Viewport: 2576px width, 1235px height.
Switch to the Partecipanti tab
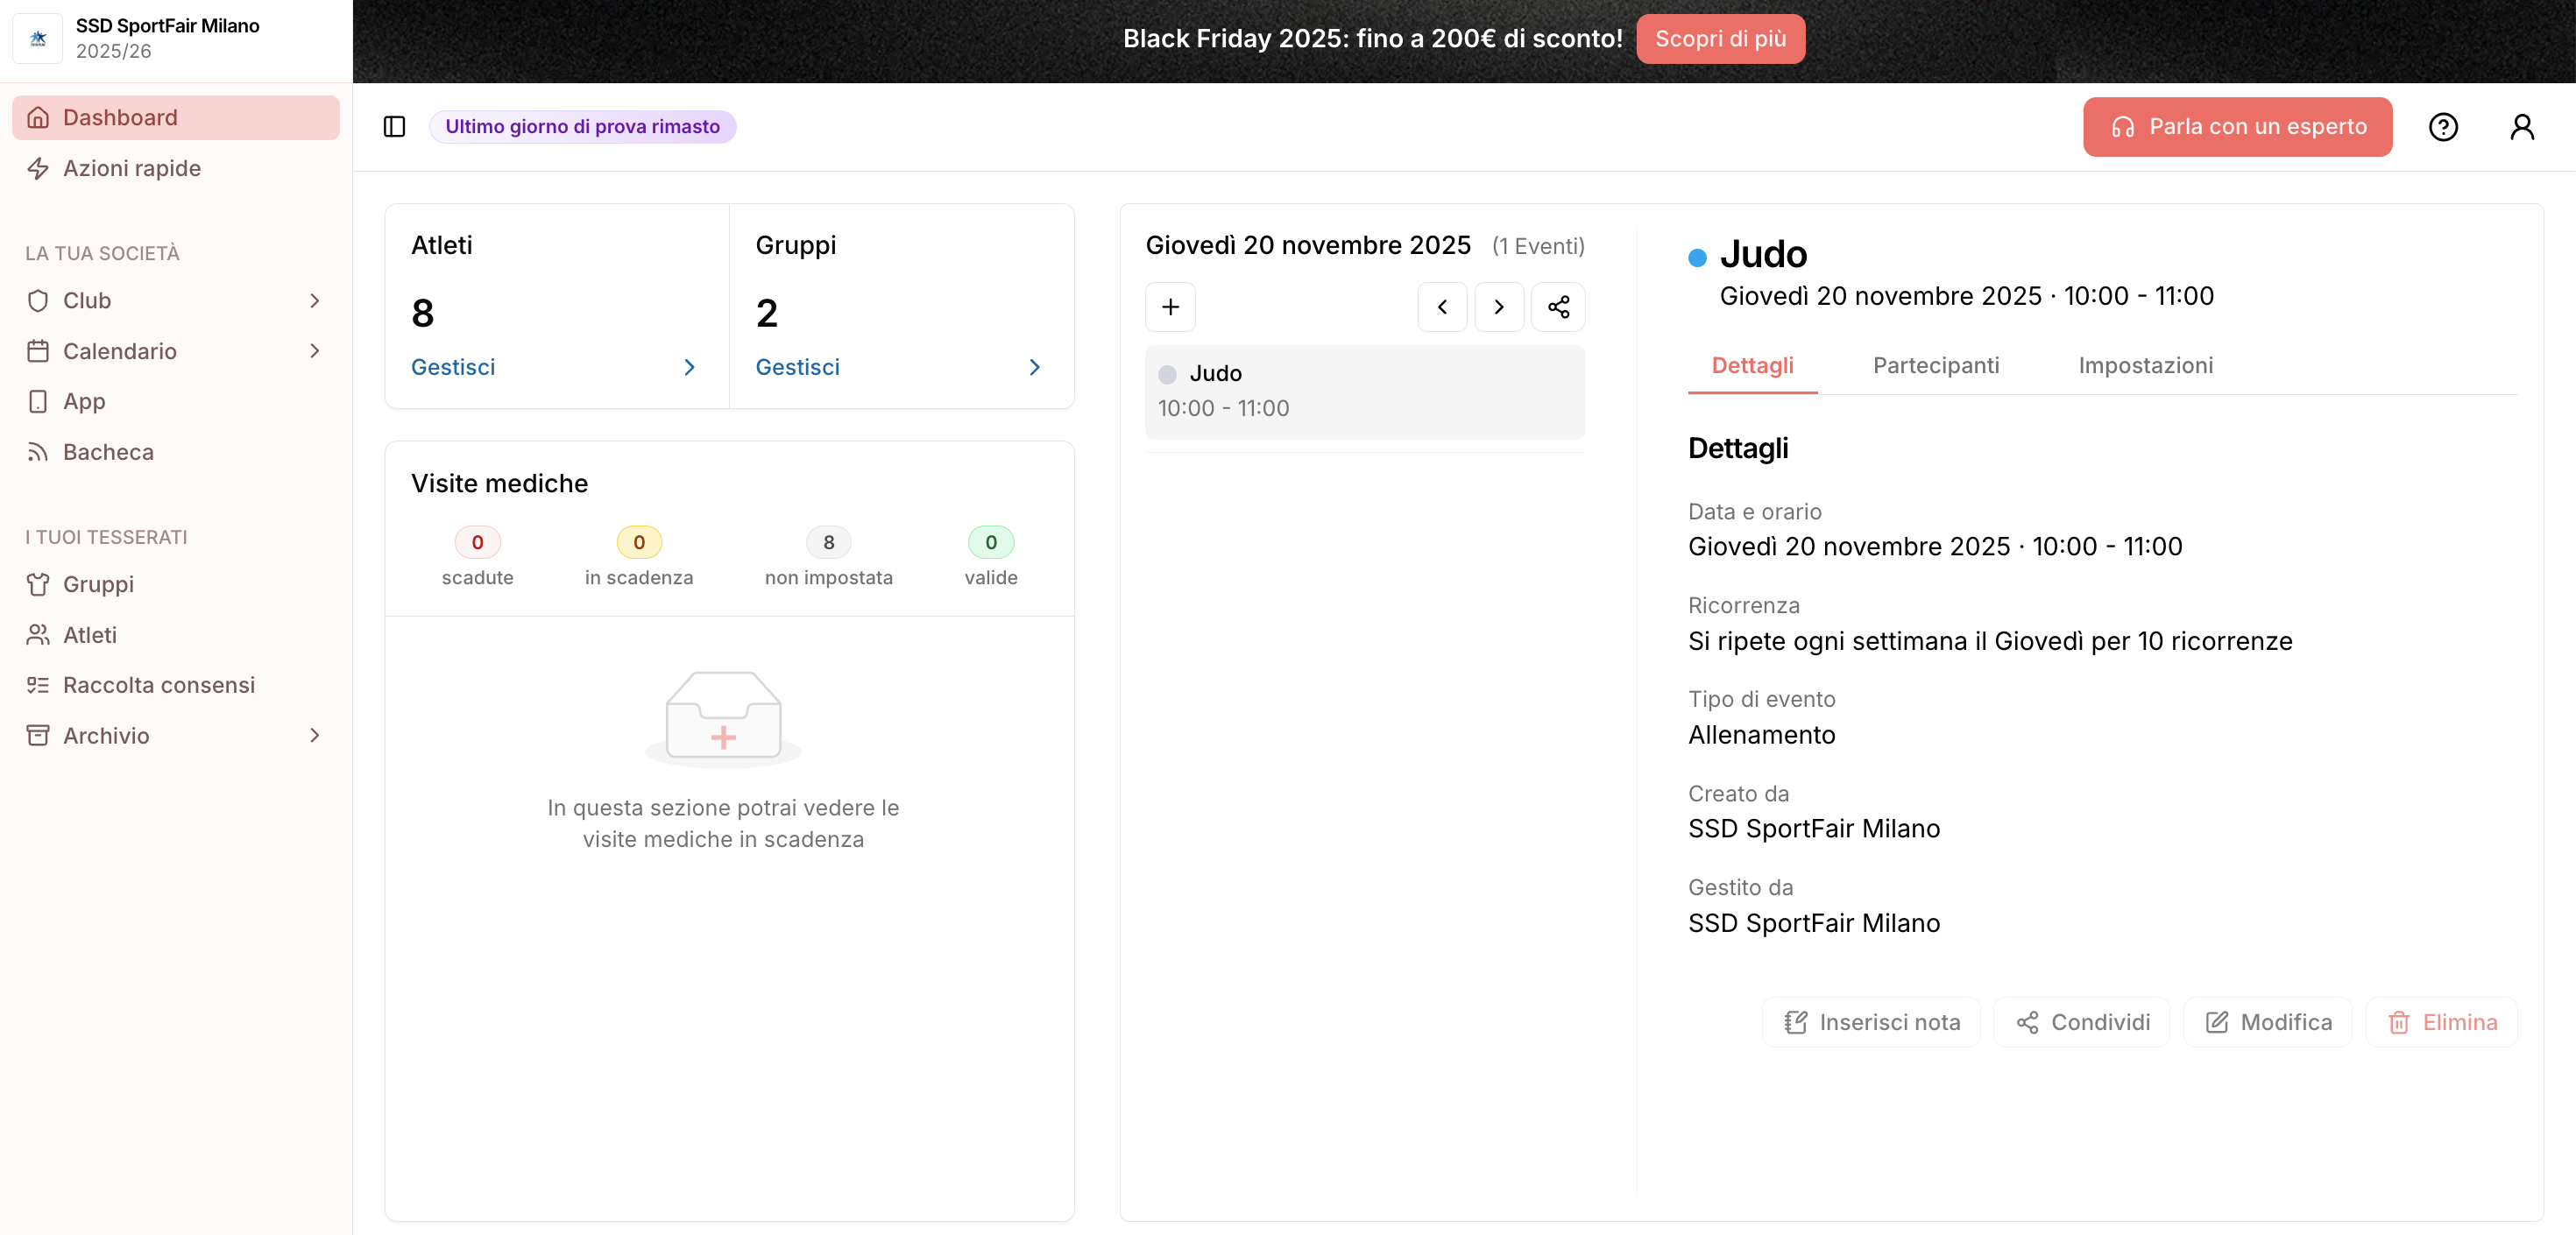pyautogui.click(x=1935, y=365)
